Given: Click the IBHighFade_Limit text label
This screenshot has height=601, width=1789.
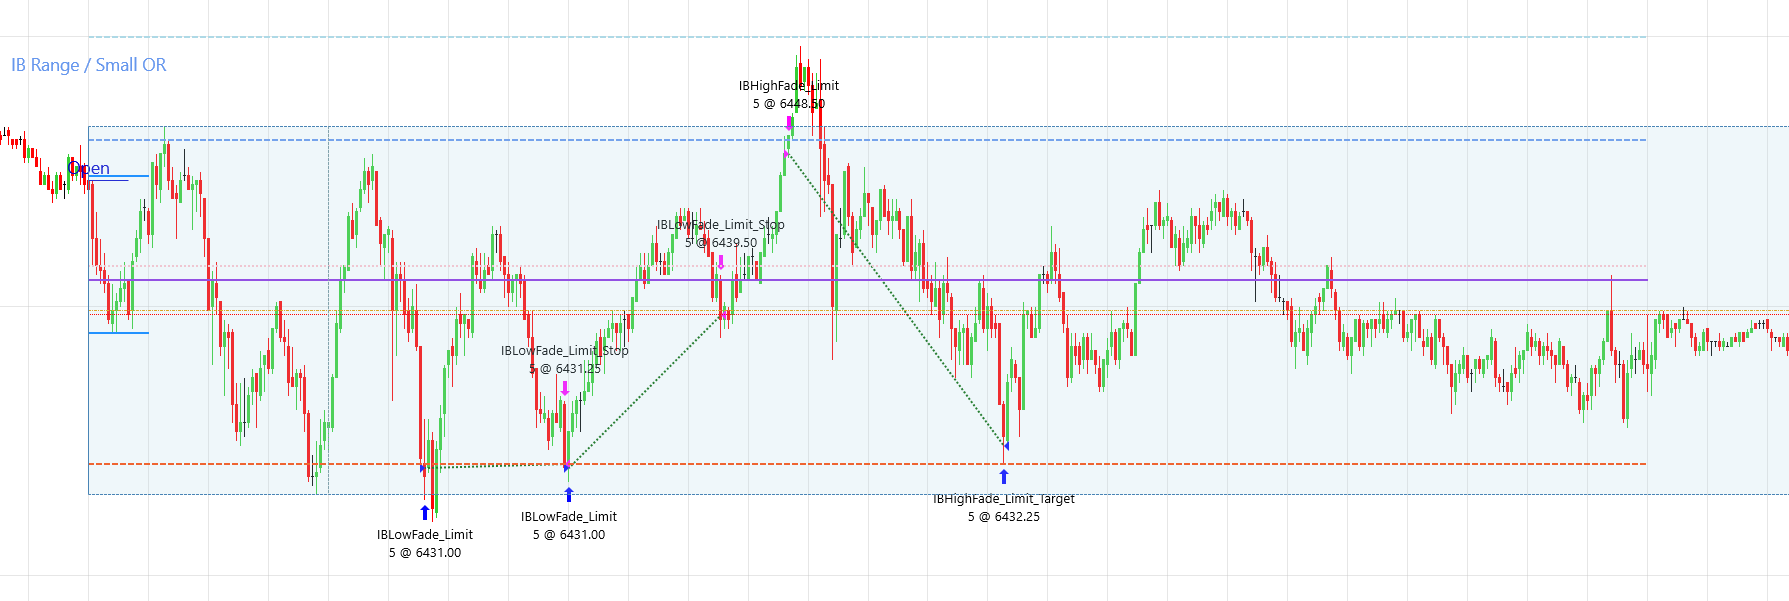Looking at the screenshot, I should click(788, 86).
